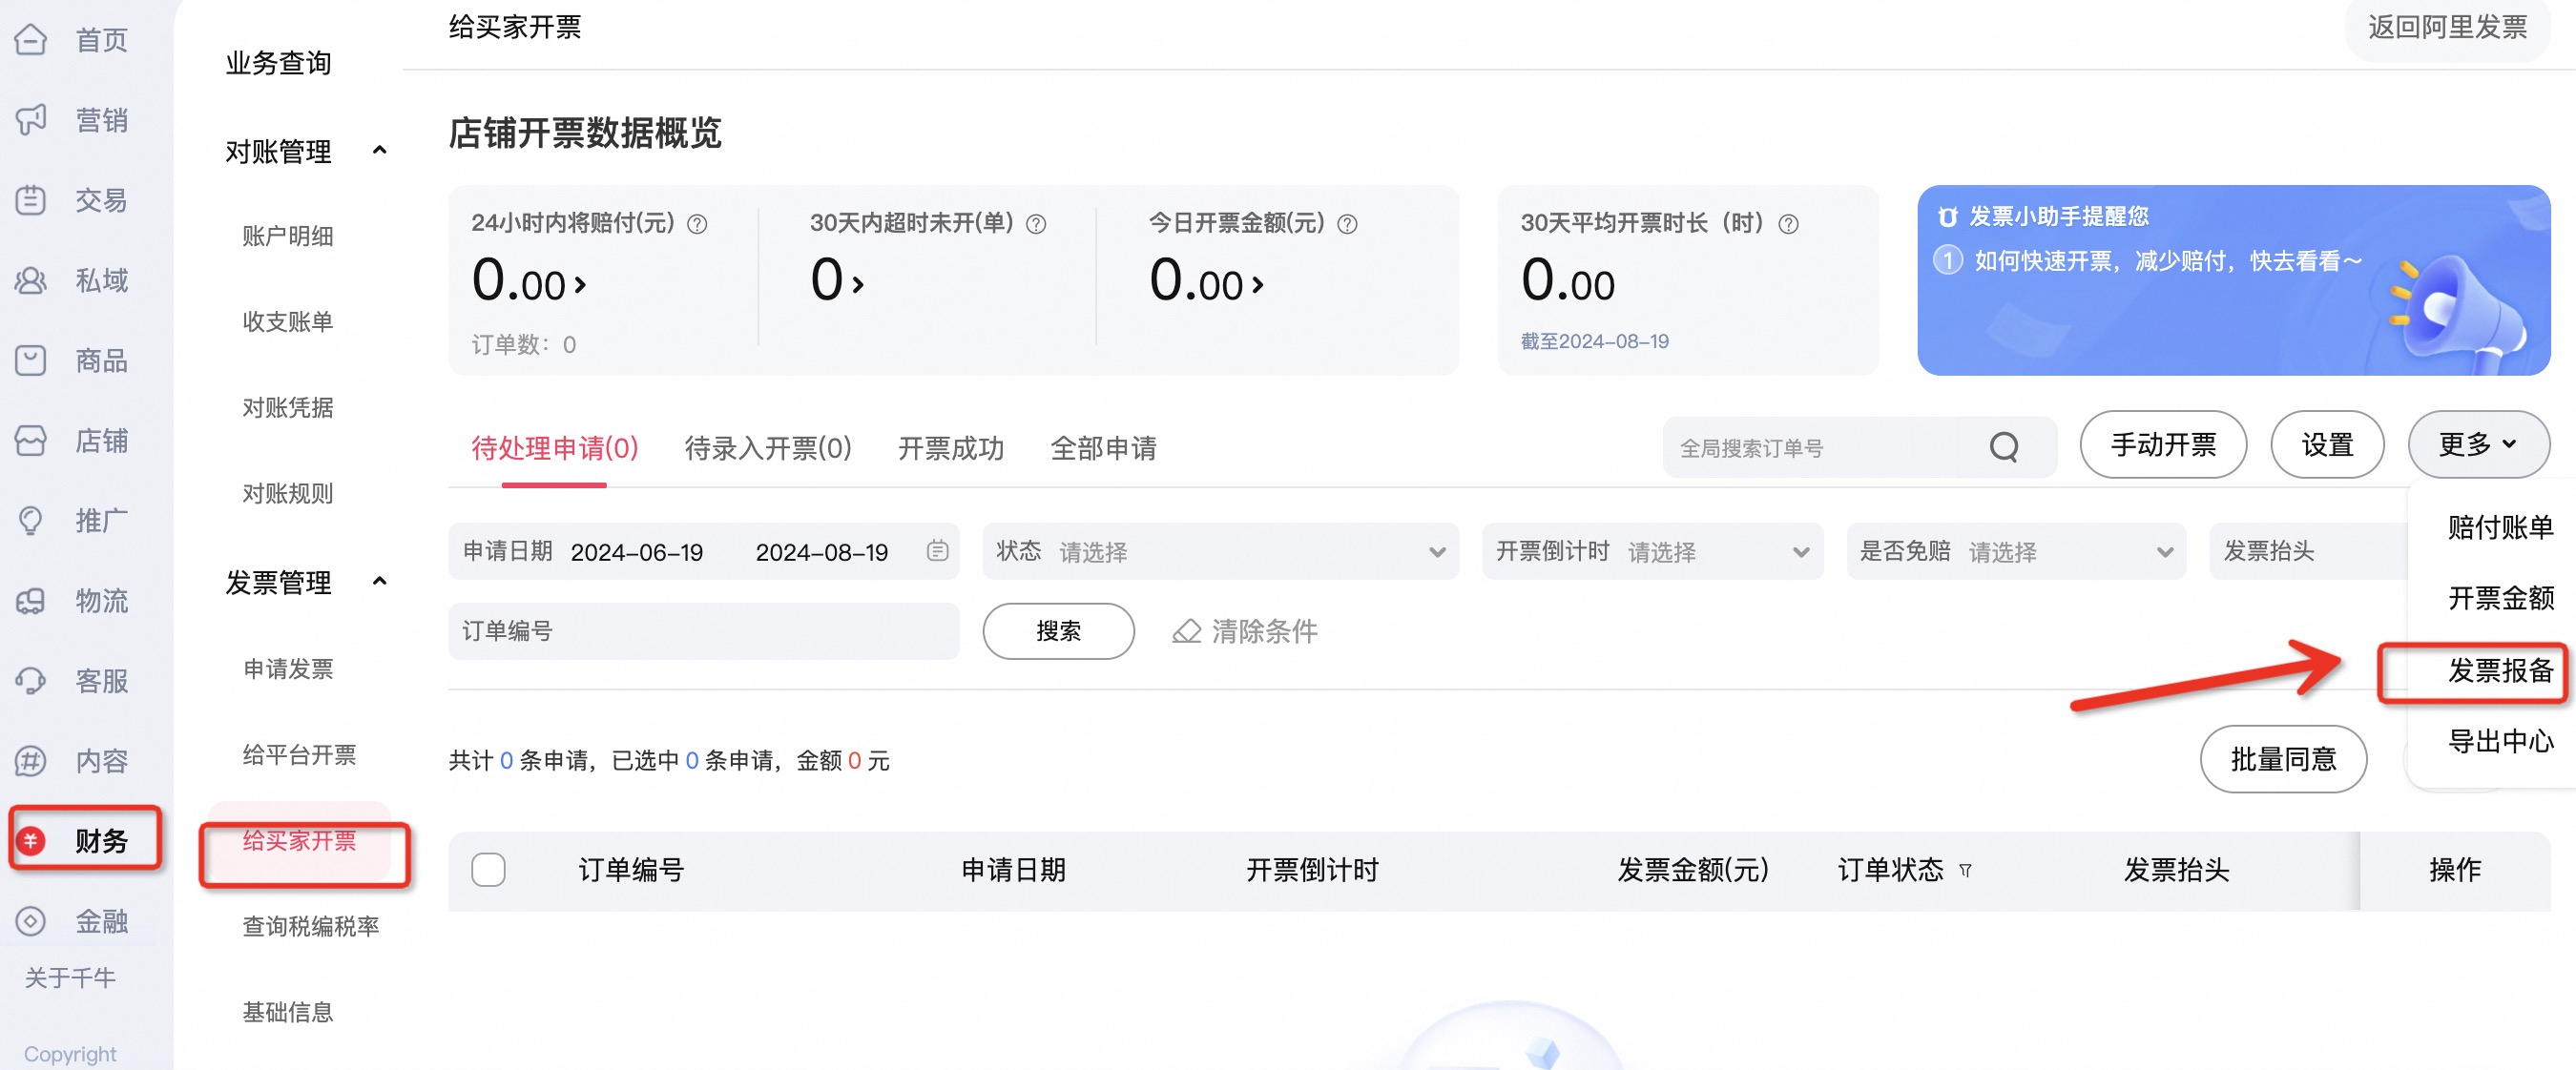Click the magnifier icon in global order search

click(x=2004, y=447)
